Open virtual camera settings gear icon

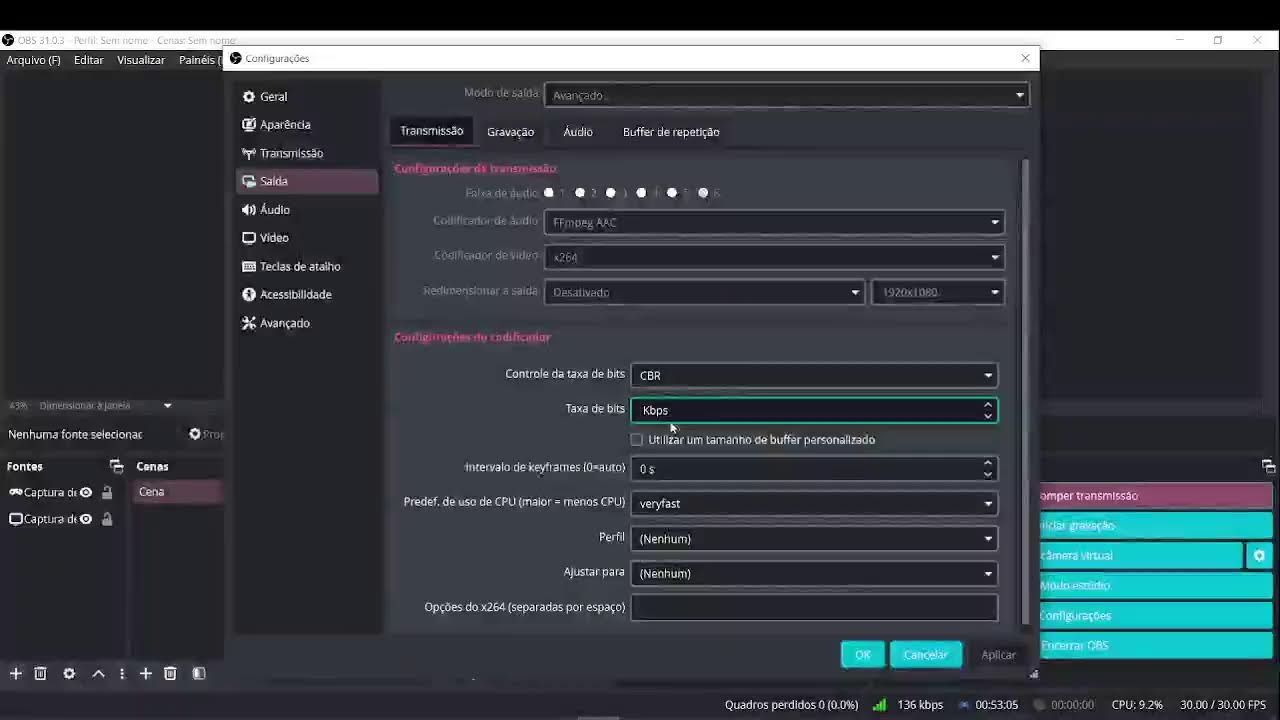pos(1259,555)
